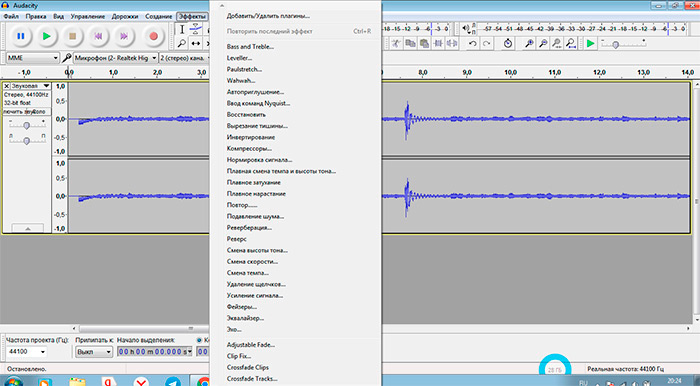Viewport: 700px width, 386px height.
Task: Click the small green Play-at-speed button
Action: [591, 43]
